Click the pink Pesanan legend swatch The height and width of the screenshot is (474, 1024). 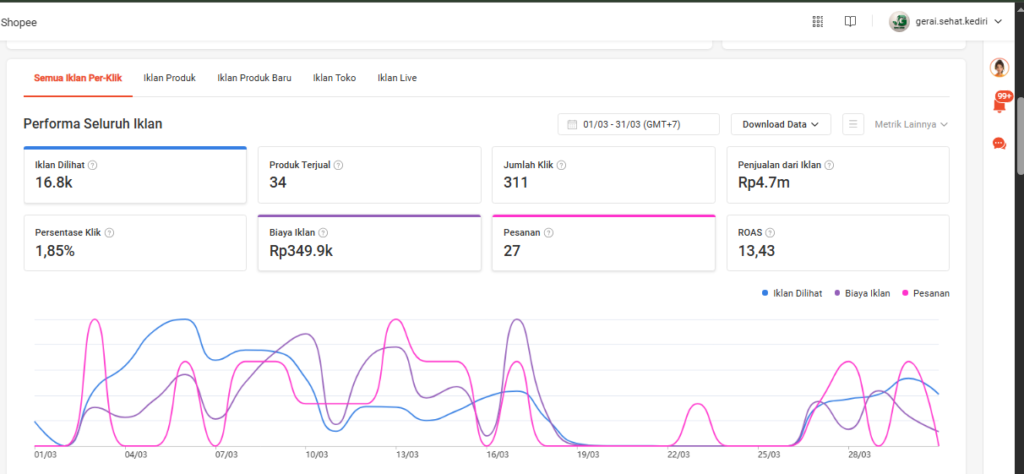[907, 293]
